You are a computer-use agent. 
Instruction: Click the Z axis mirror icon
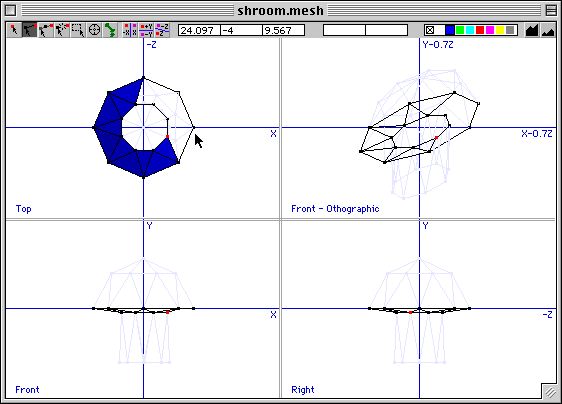[x=162, y=30]
